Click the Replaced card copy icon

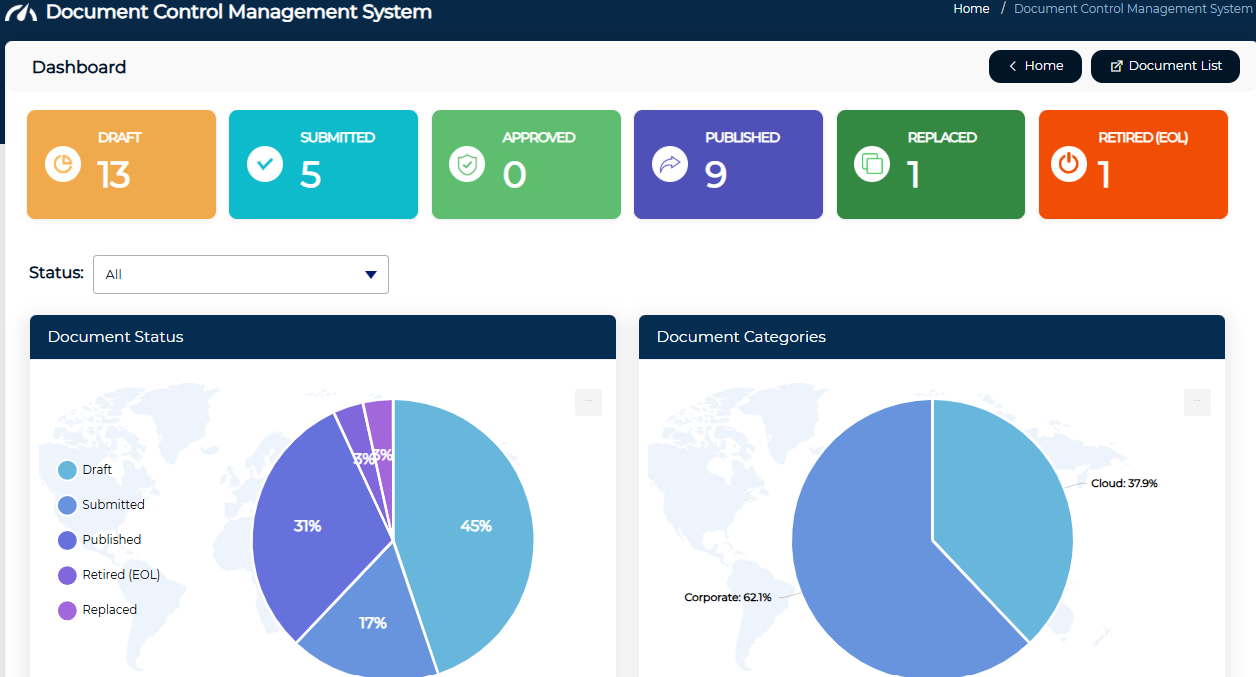872,163
